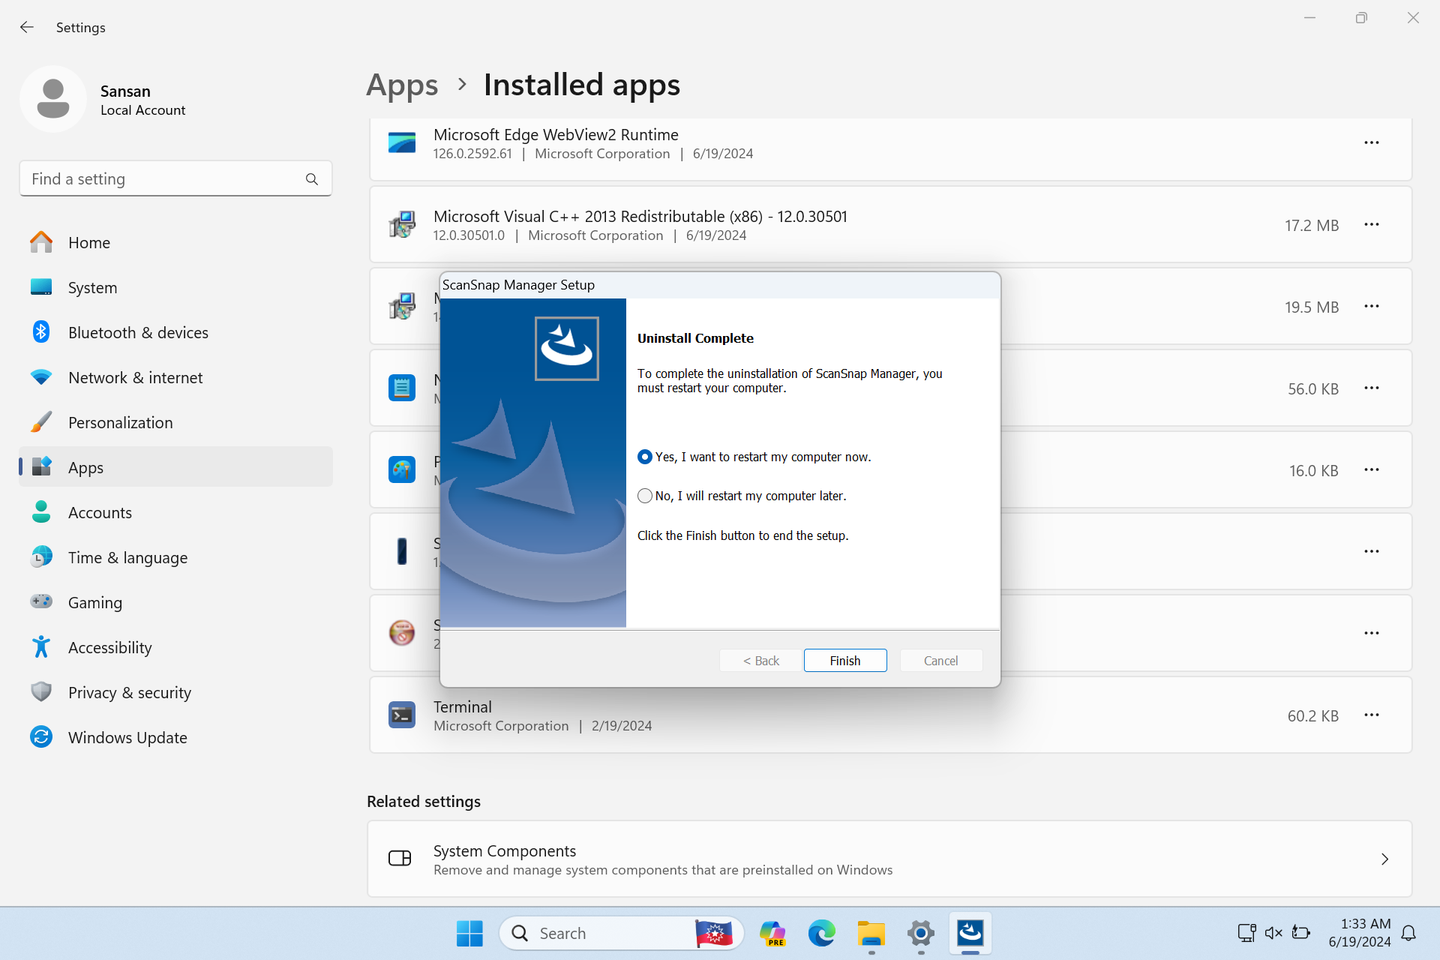
Task: Click Finish to end the setup
Action: coord(845,660)
